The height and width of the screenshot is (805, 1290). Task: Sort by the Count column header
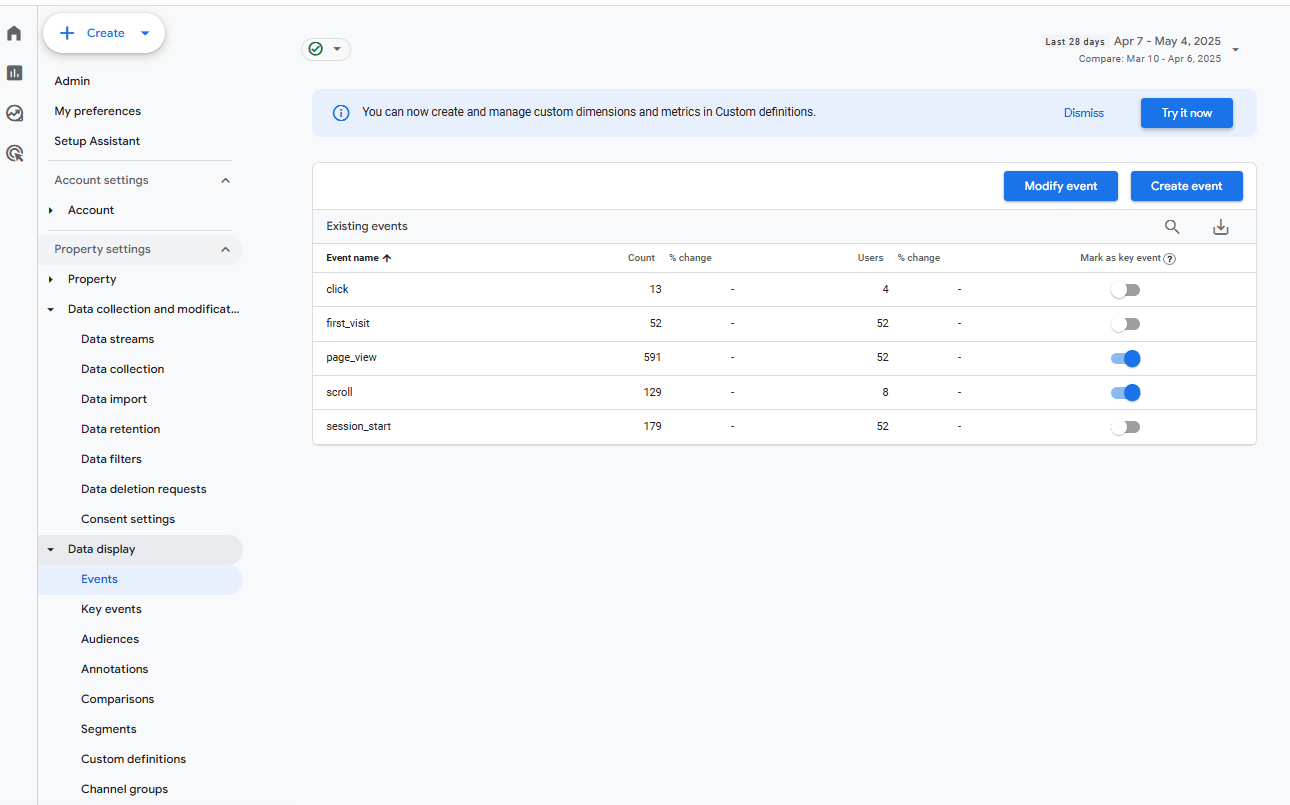pyautogui.click(x=641, y=258)
